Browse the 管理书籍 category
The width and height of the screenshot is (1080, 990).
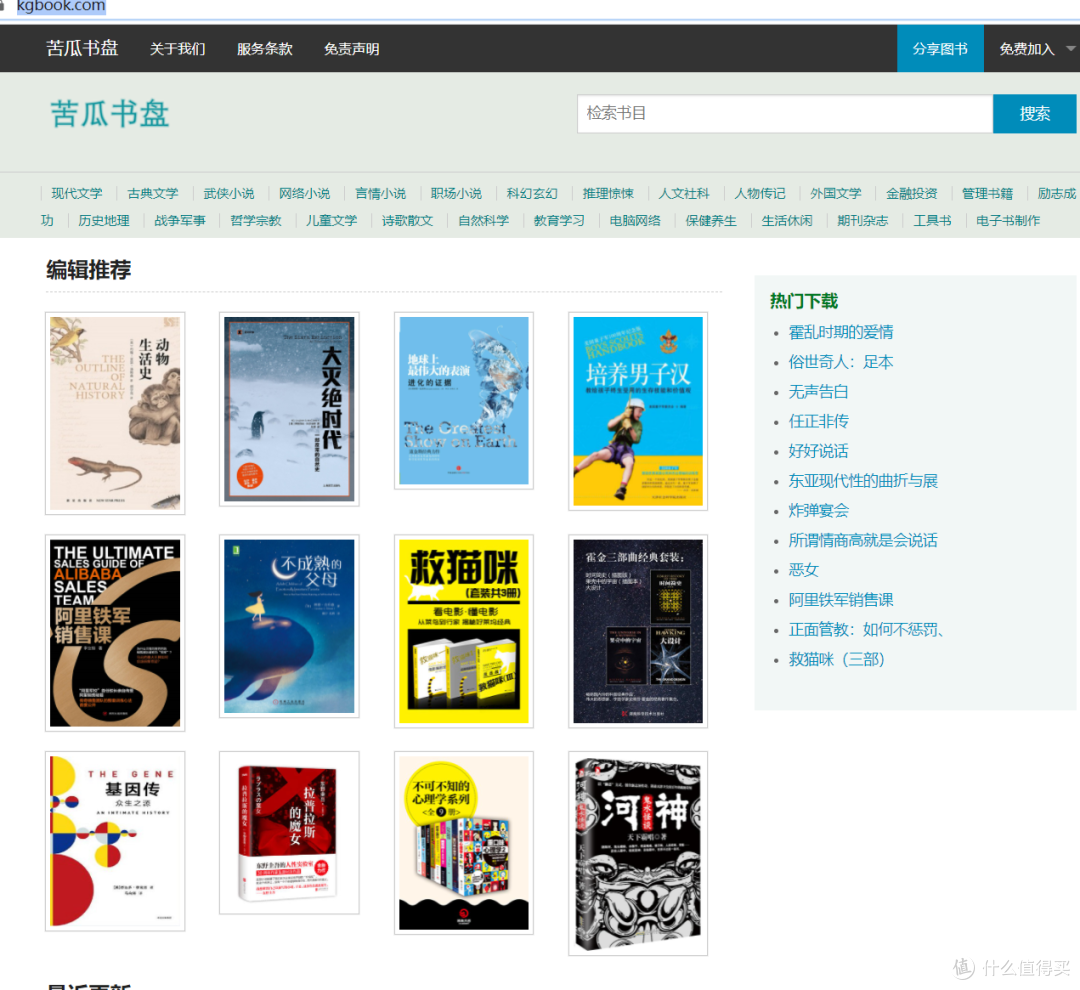(x=987, y=194)
